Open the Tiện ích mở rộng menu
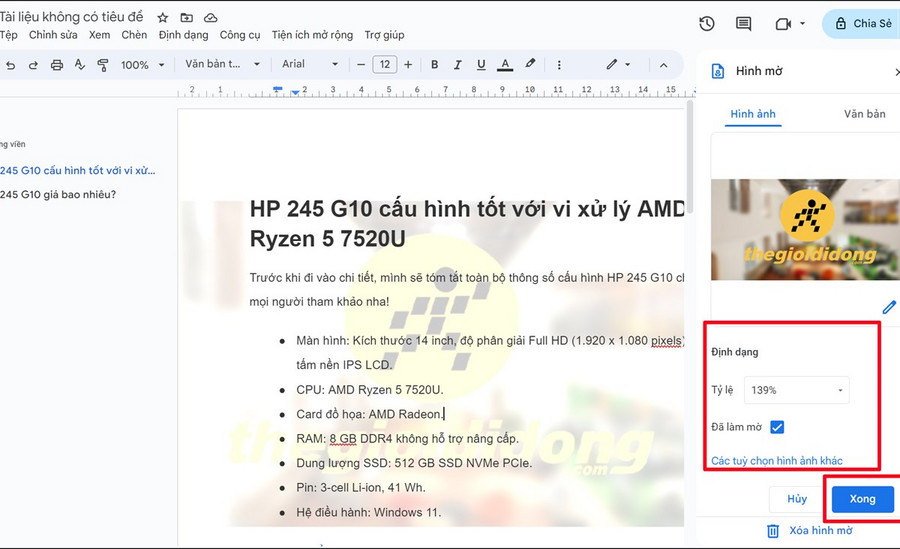The width and height of the screenshot is (900, 549). click(x=312, y=35)
